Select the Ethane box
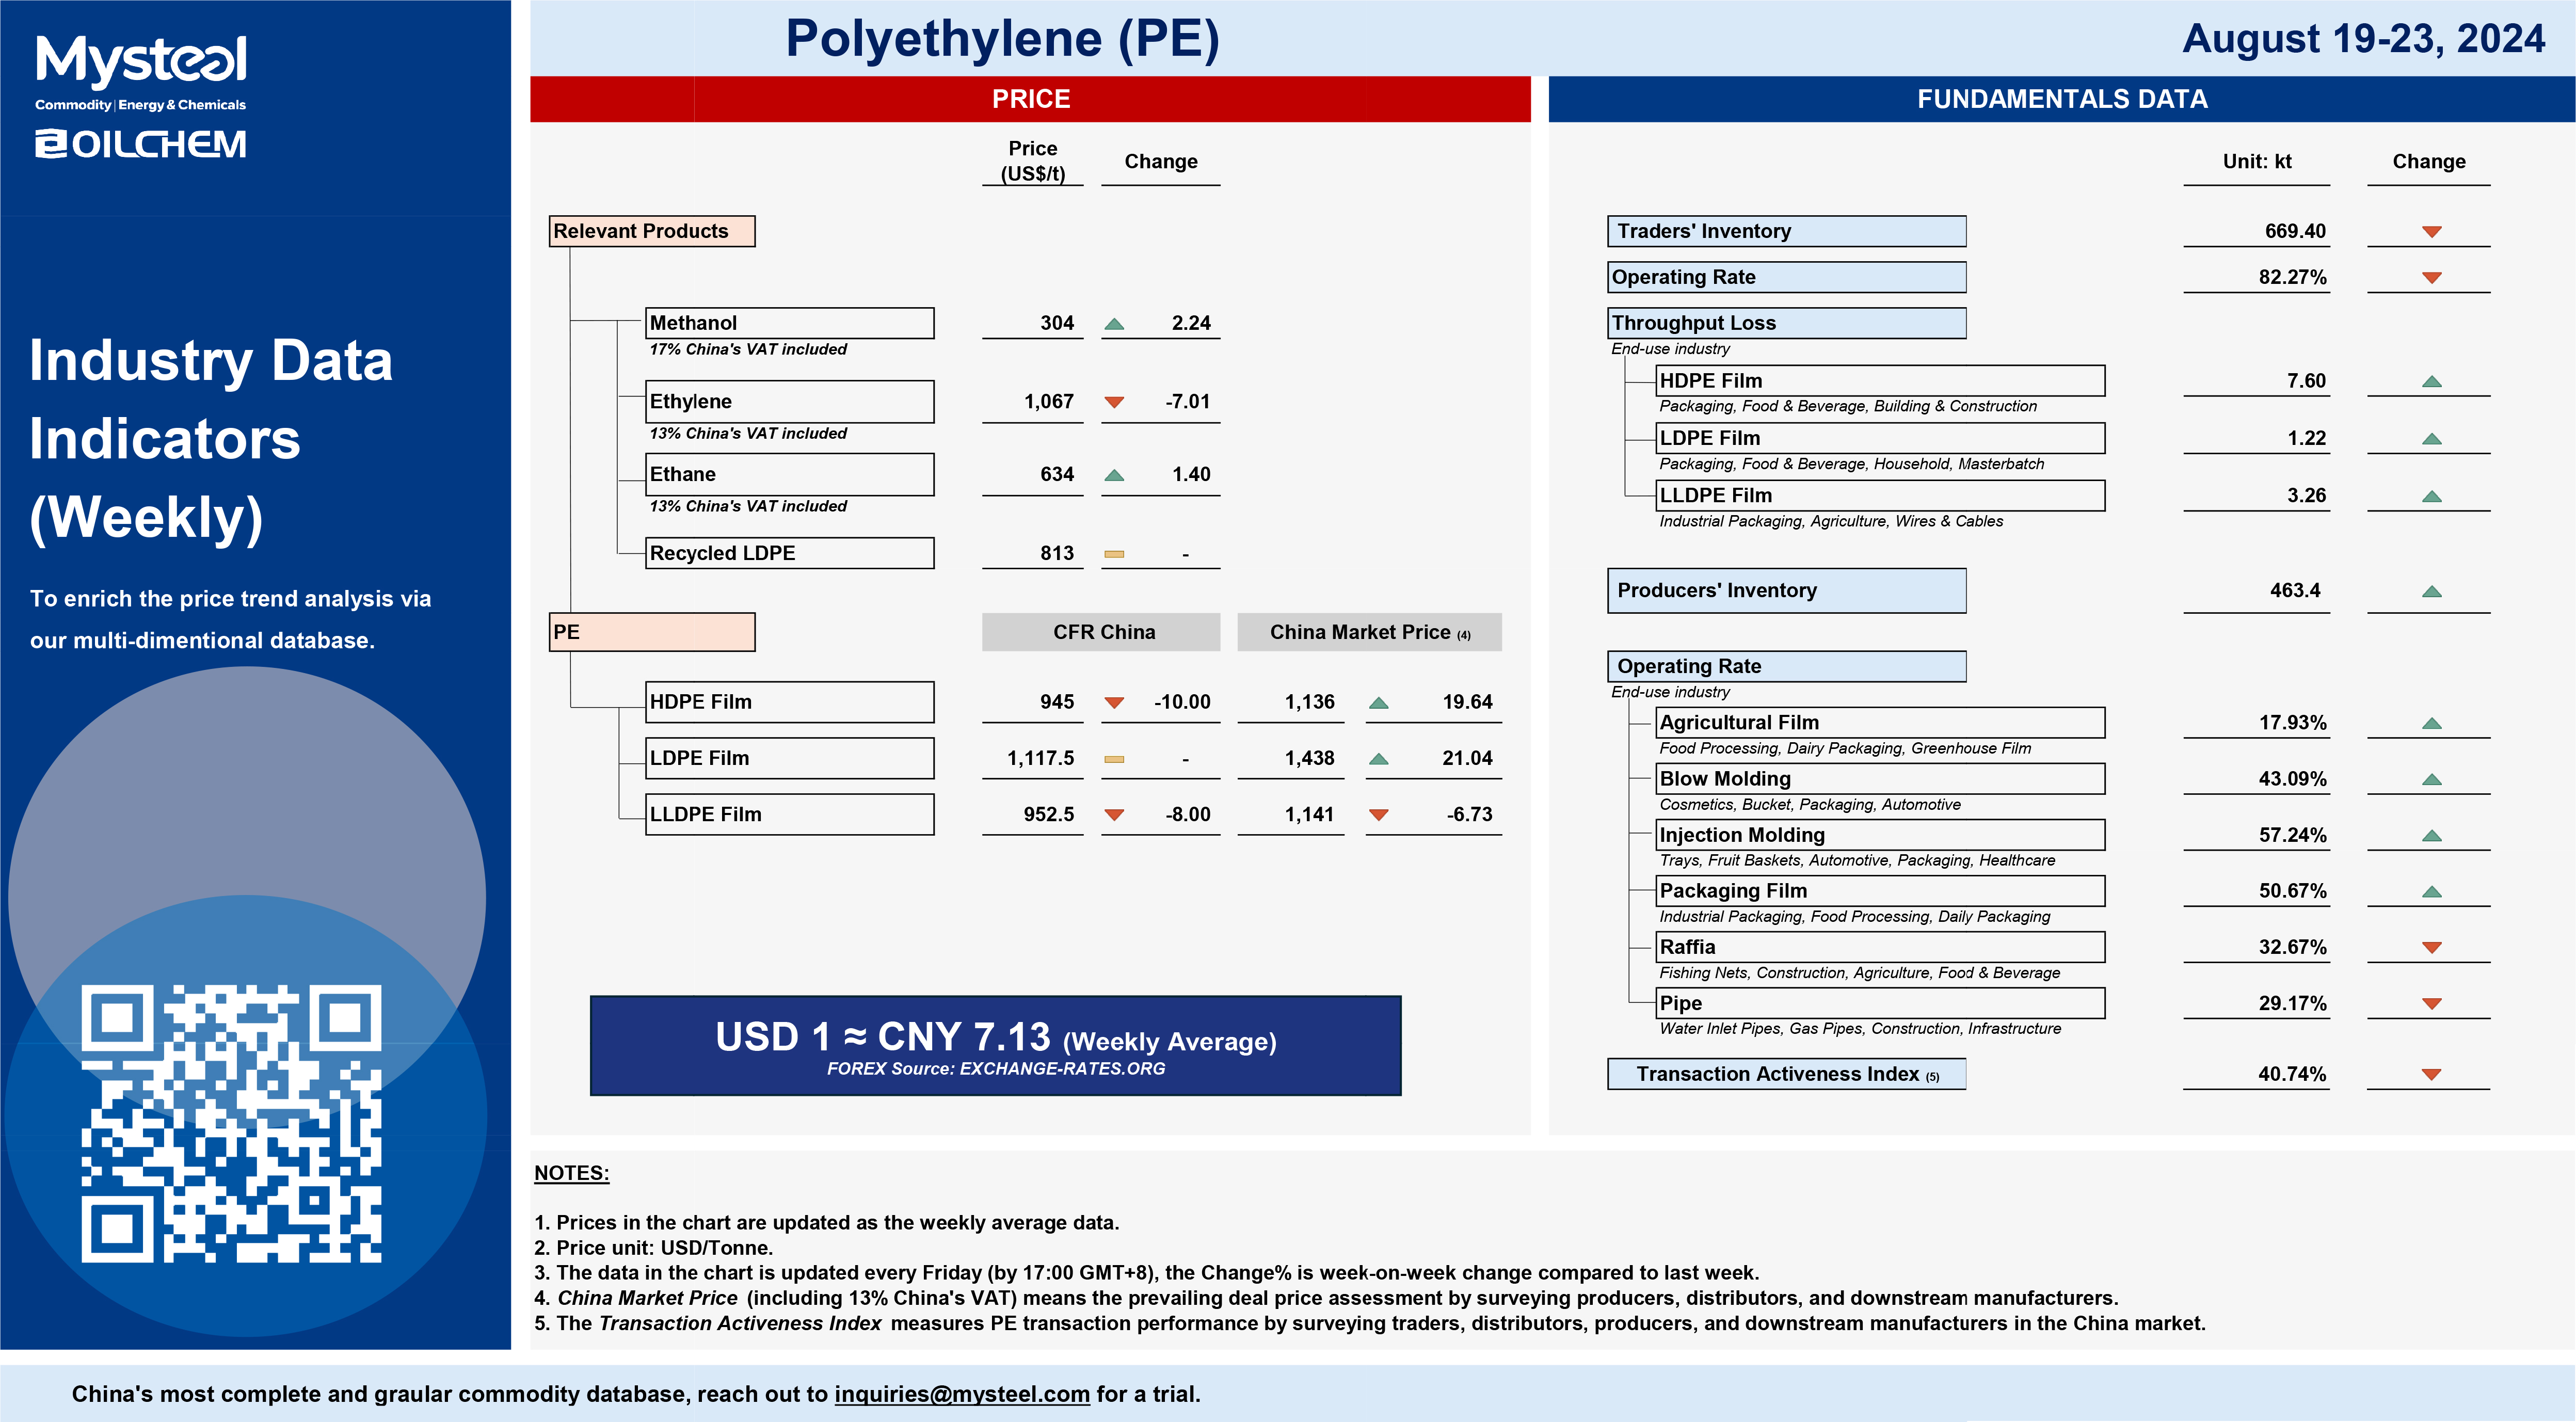This screenshot has width=2576, height=1422. pos(790,474)
